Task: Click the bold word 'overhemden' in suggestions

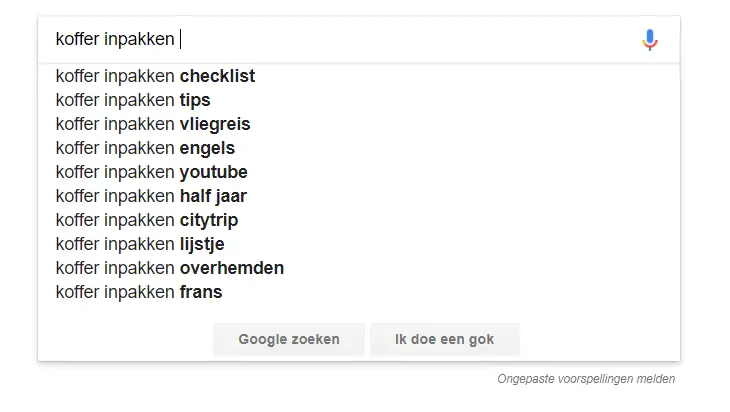Action: tap(232, 268)
